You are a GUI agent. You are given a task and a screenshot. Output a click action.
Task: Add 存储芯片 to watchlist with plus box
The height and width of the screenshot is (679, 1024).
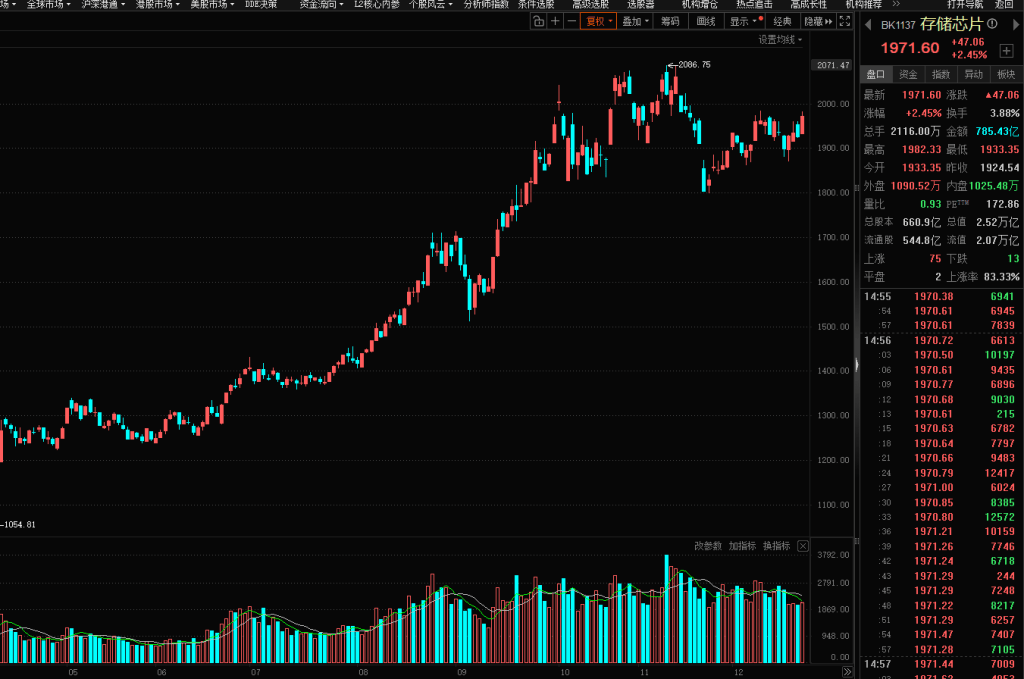click(x=1005, y=51)
